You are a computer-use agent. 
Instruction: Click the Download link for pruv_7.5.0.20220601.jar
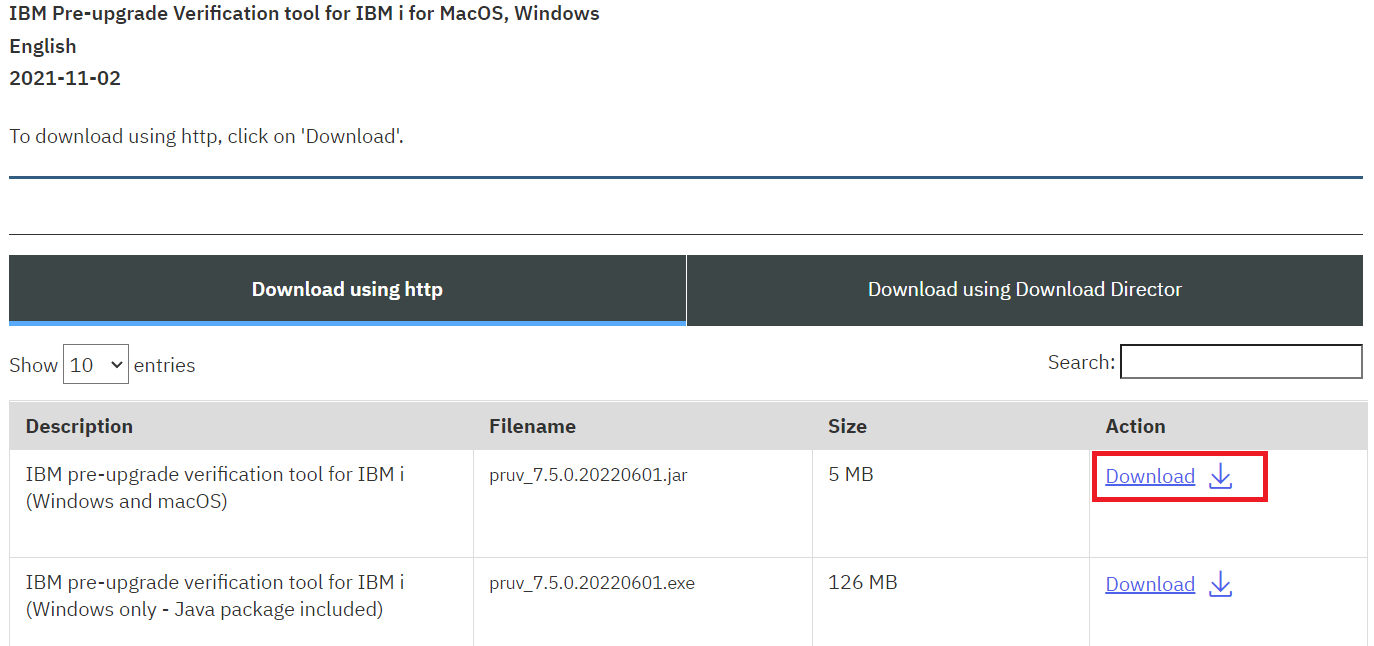[1149, 477]
